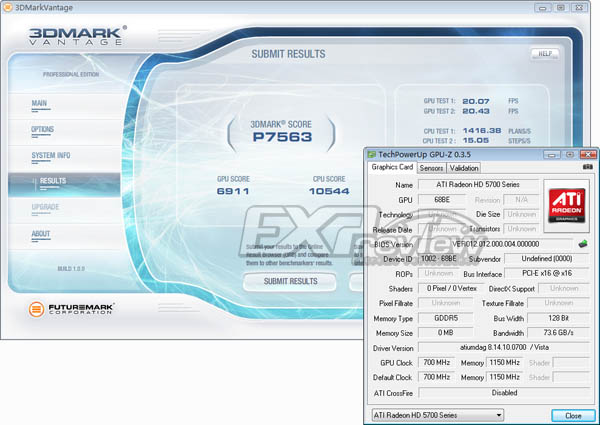Click the Futuremark Corporation logo
This screenshot has width=600, height=425.
71,309
